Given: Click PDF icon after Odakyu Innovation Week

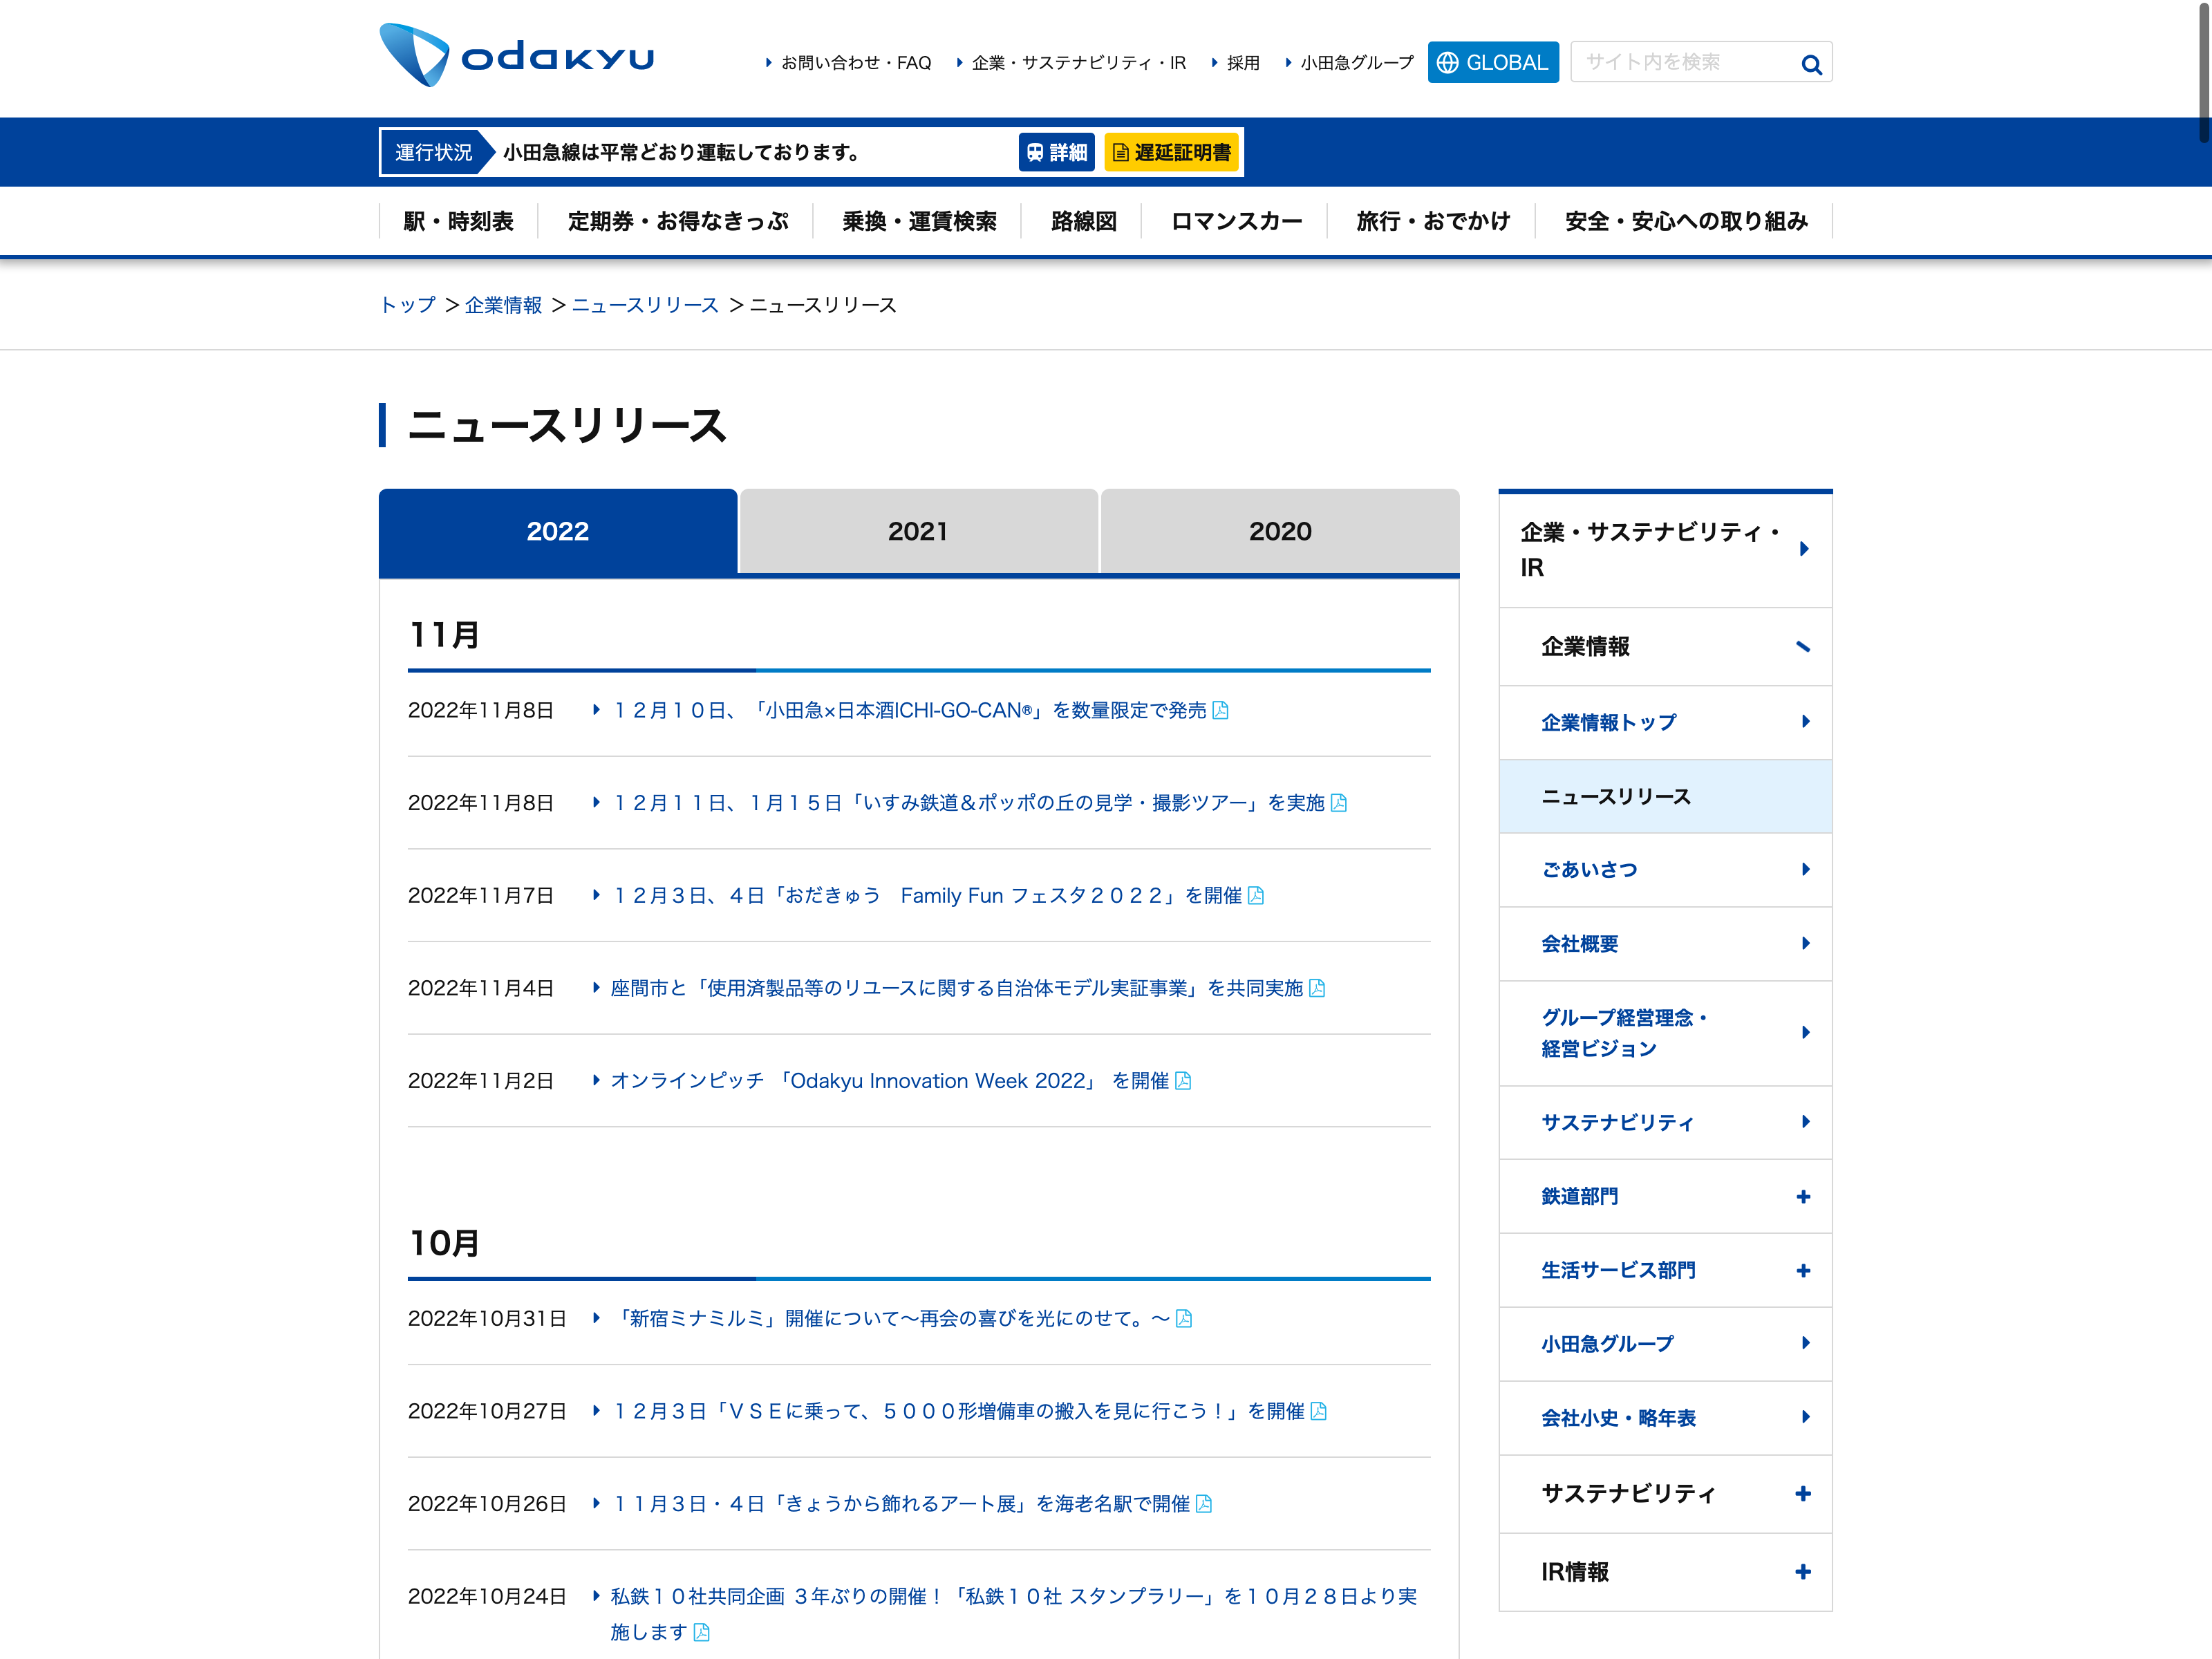Looking at the screenshot, I should (1183, 1081).
